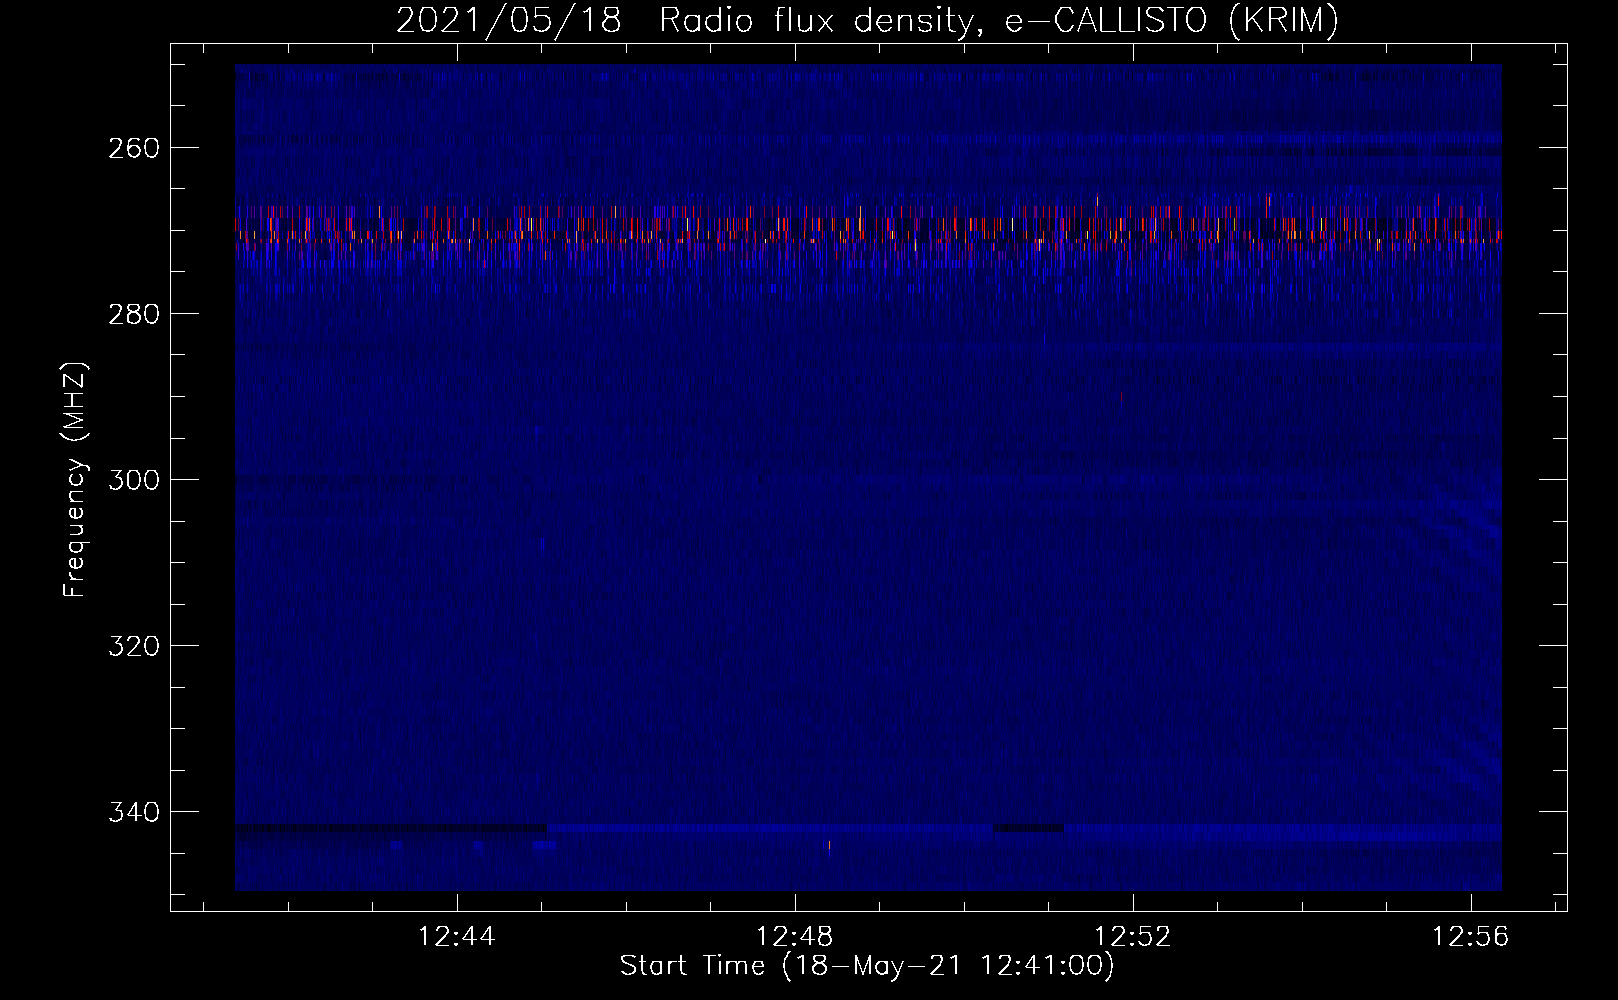The image size is (1618, 1000).
Task: Select the Frequency (MHZ) axis label
Action: tap(76, 479)
